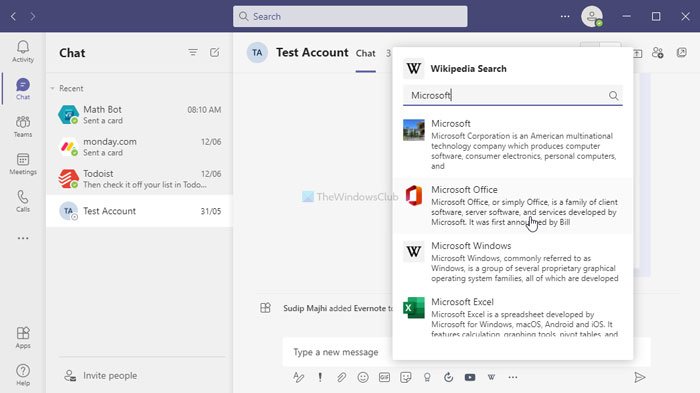
Task: Click the Type a new message box
Action: point(337,352)
